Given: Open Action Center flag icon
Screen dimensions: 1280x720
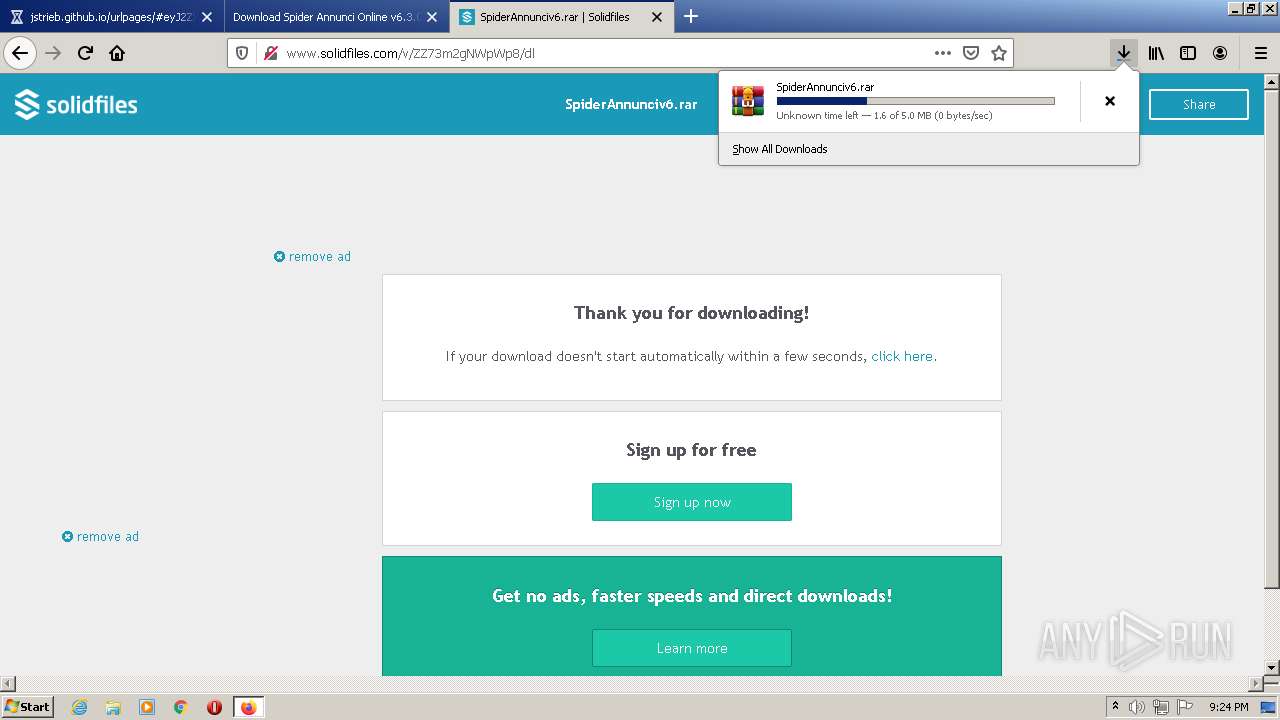Looking at the screenshot, I should tap(1185, 707).
